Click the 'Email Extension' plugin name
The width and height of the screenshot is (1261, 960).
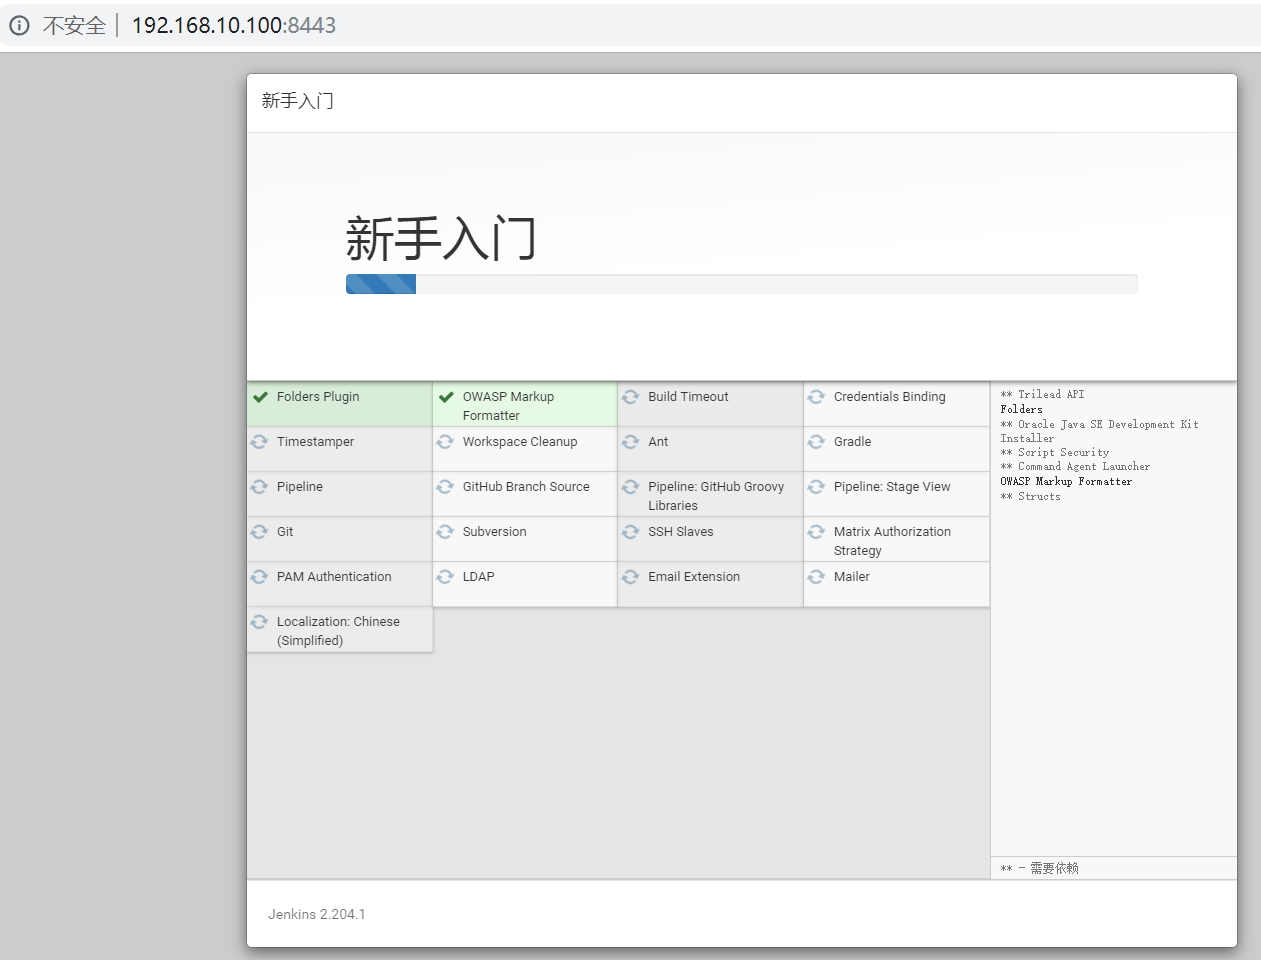point(694,577)
